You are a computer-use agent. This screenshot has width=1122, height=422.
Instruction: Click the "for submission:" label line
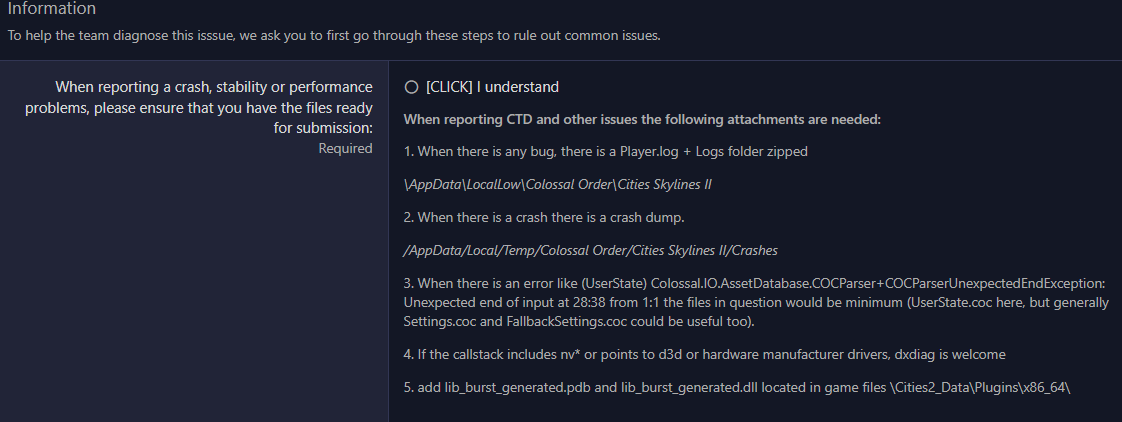click(322, 128)
